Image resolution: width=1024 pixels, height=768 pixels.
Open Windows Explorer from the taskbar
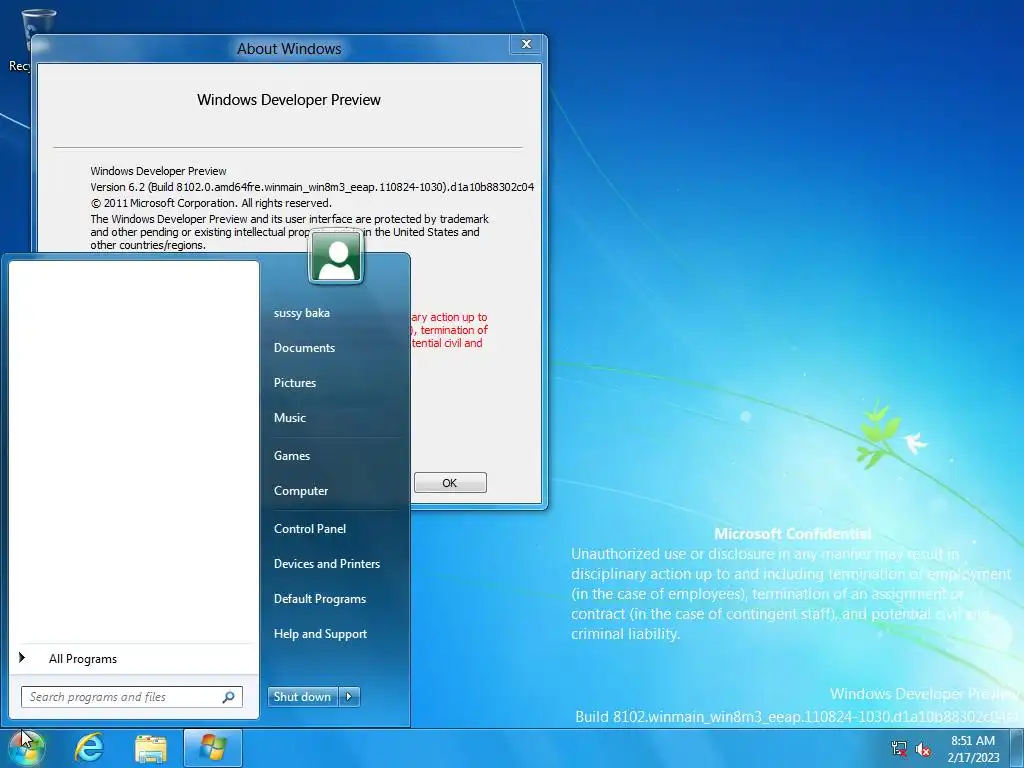click(151, 748)
